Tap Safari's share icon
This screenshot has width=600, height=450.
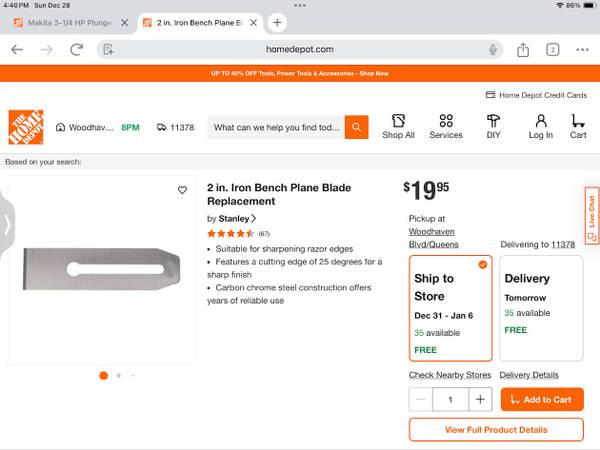[x=523, y=49]
